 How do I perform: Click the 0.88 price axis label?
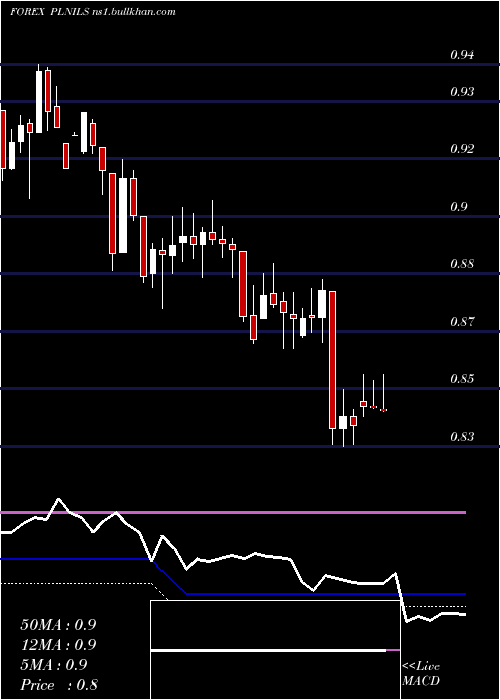(x=462, y=264)
